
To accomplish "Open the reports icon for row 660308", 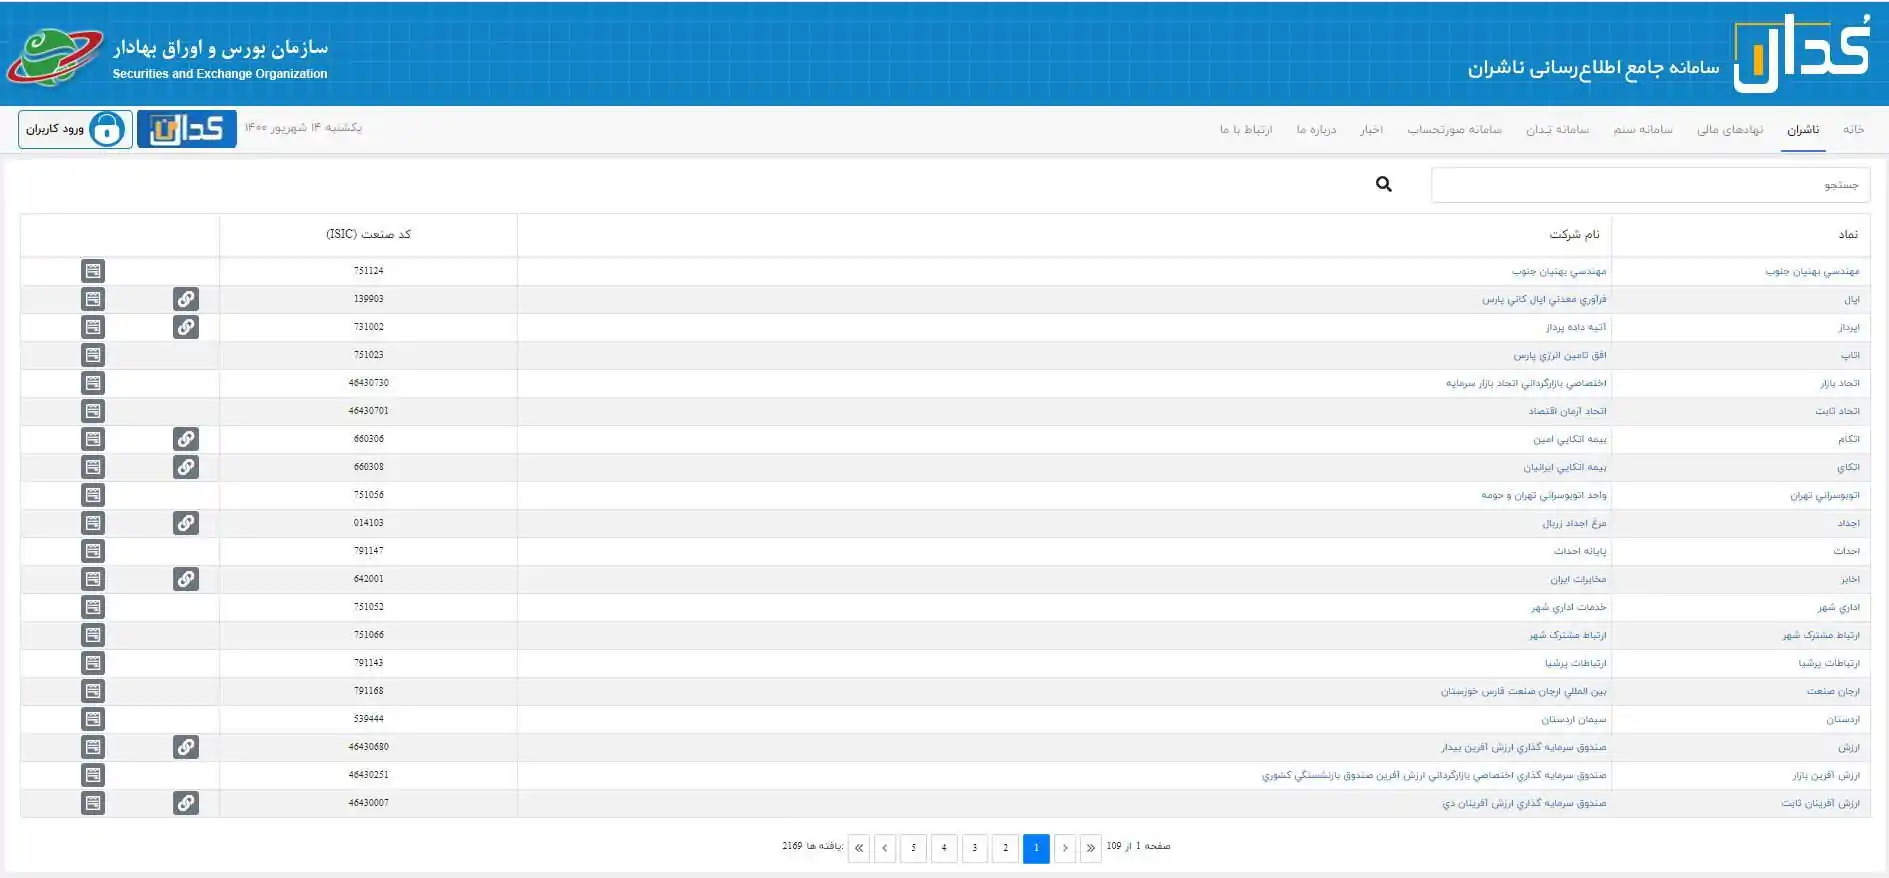I will [x=93, y=467].
